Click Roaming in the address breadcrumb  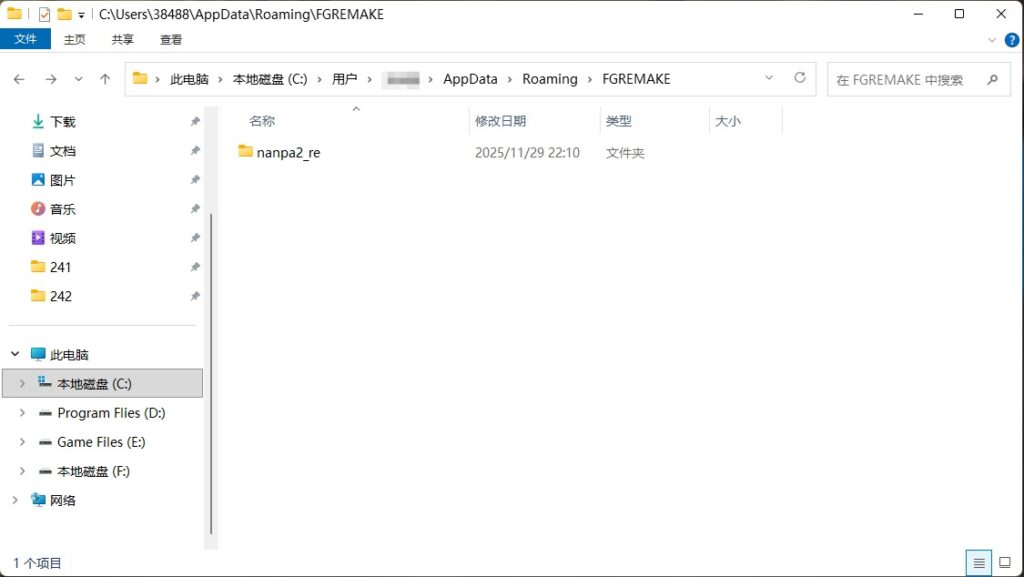tap(550, 79)
